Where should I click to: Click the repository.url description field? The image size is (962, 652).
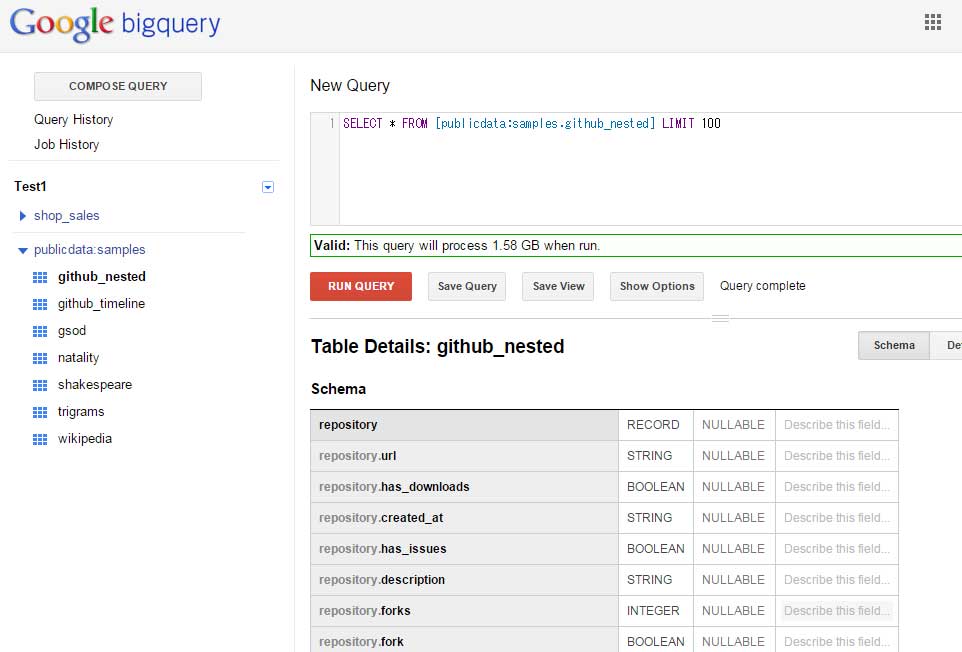836,456
